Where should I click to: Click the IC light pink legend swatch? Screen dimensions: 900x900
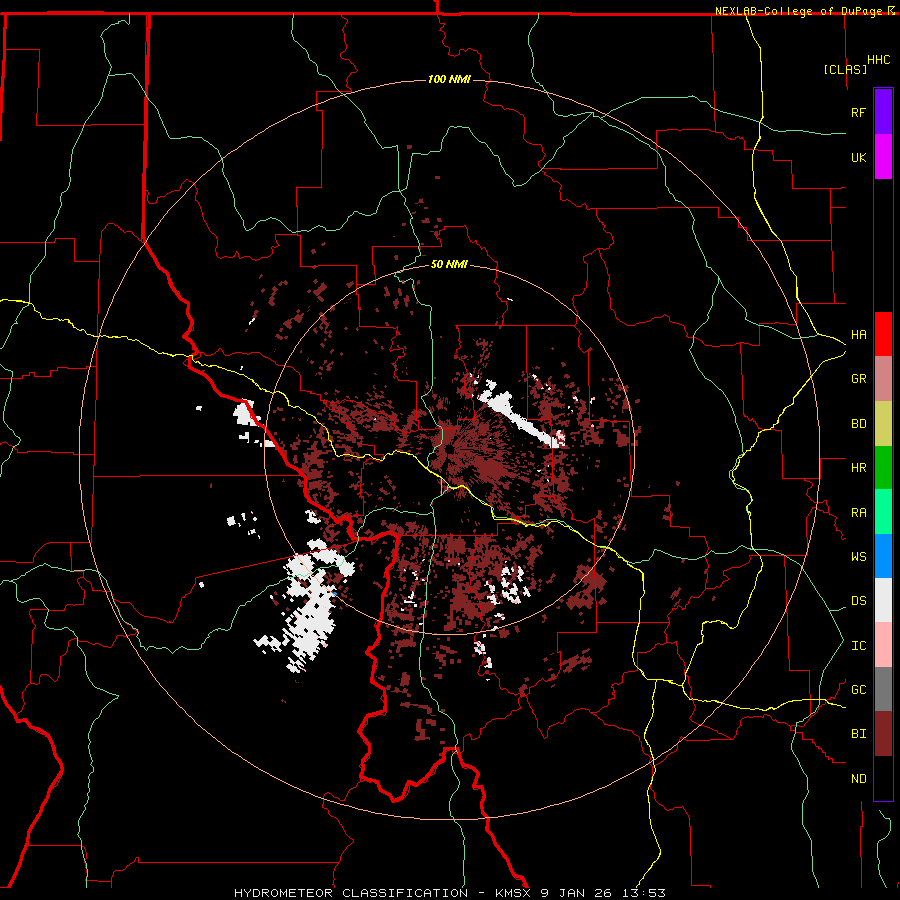pos(883,645)
